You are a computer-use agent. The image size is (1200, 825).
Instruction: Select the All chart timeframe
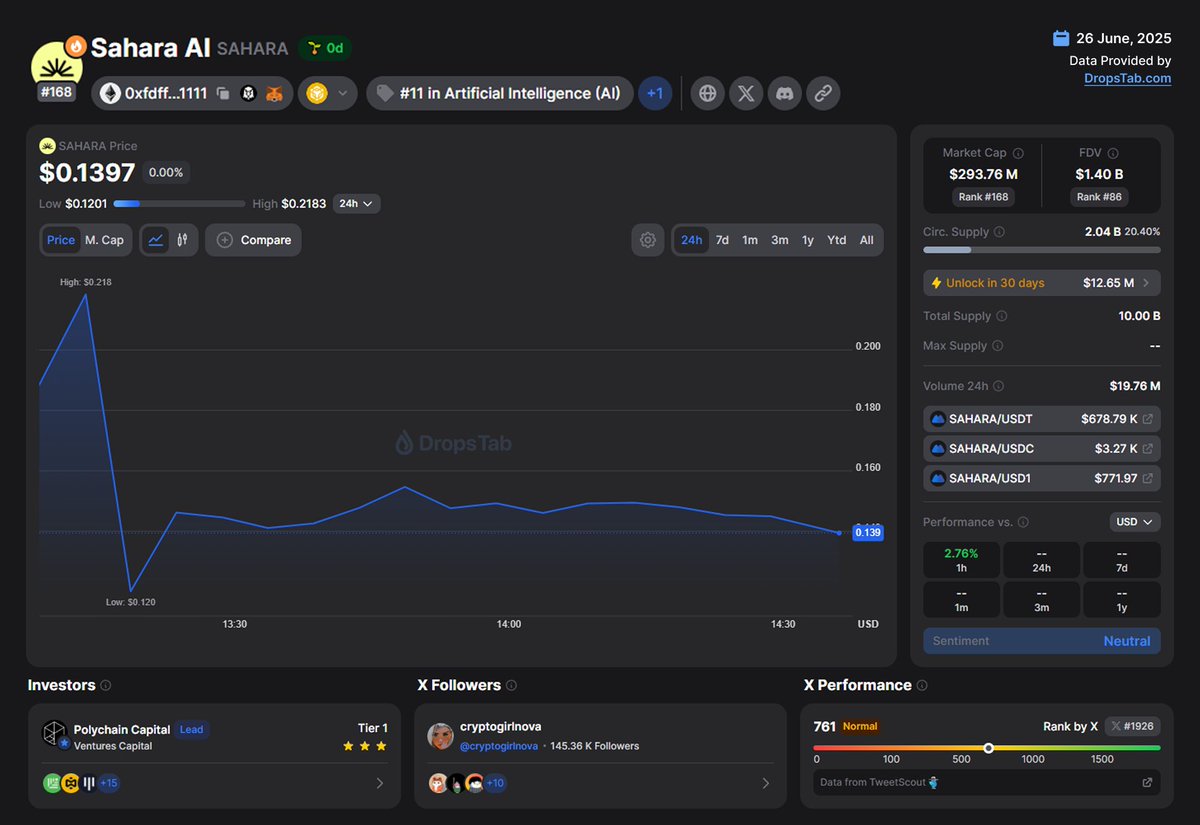click(867, 240)
